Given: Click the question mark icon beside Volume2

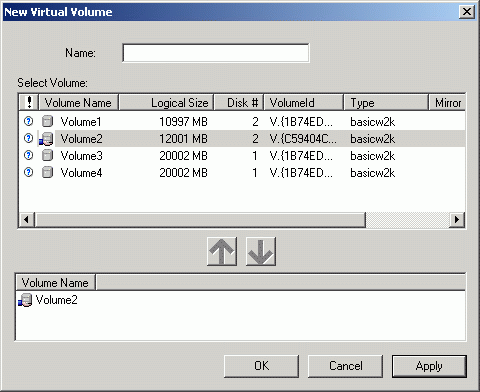Looking at the screenshot, I should [29, 138].
